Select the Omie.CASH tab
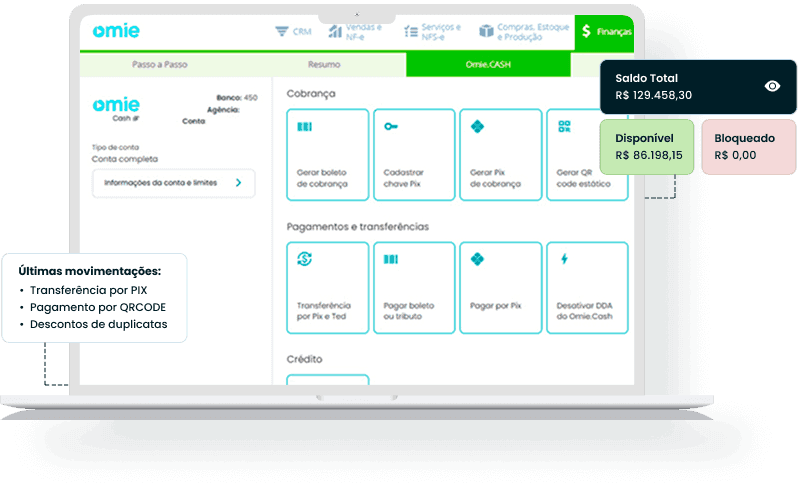798x490 pixels. pos(488,65)
